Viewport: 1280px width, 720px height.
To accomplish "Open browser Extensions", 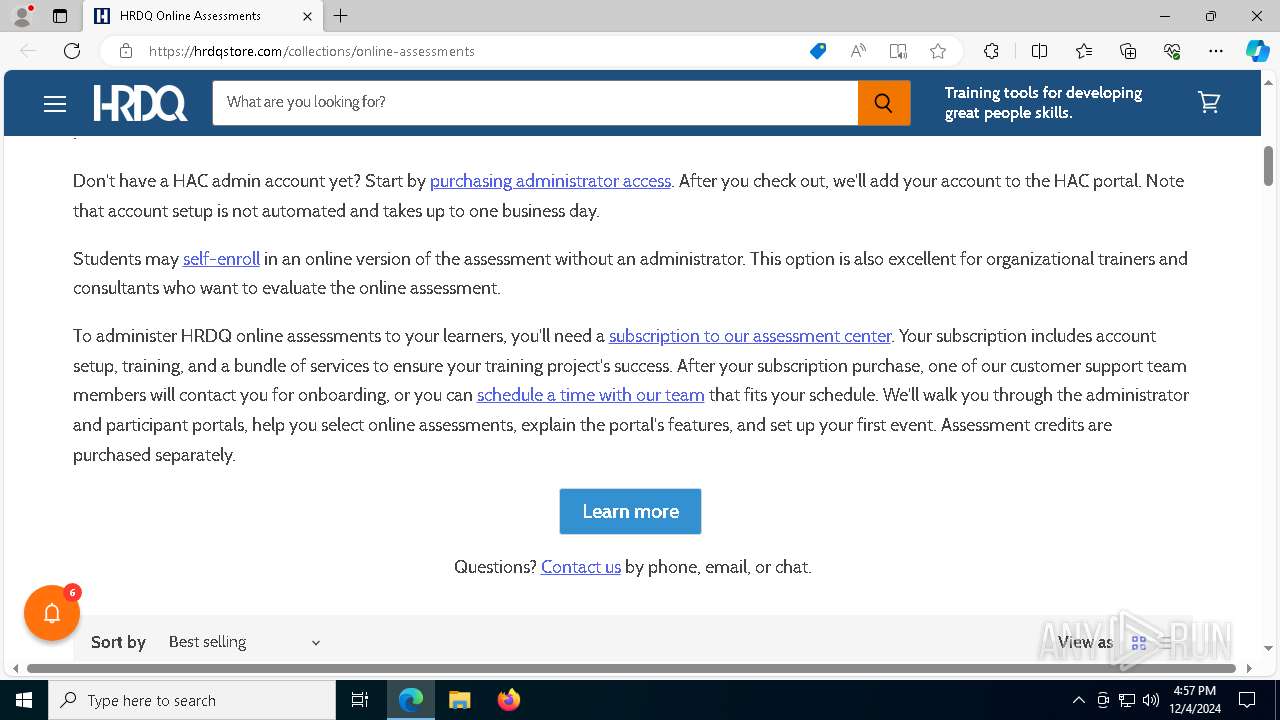I will point(991,51).
